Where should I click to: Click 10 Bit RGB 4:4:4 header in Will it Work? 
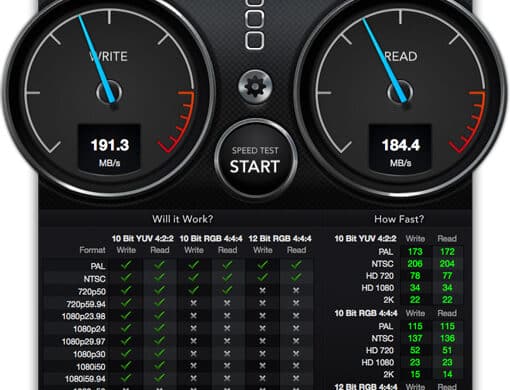211,239
